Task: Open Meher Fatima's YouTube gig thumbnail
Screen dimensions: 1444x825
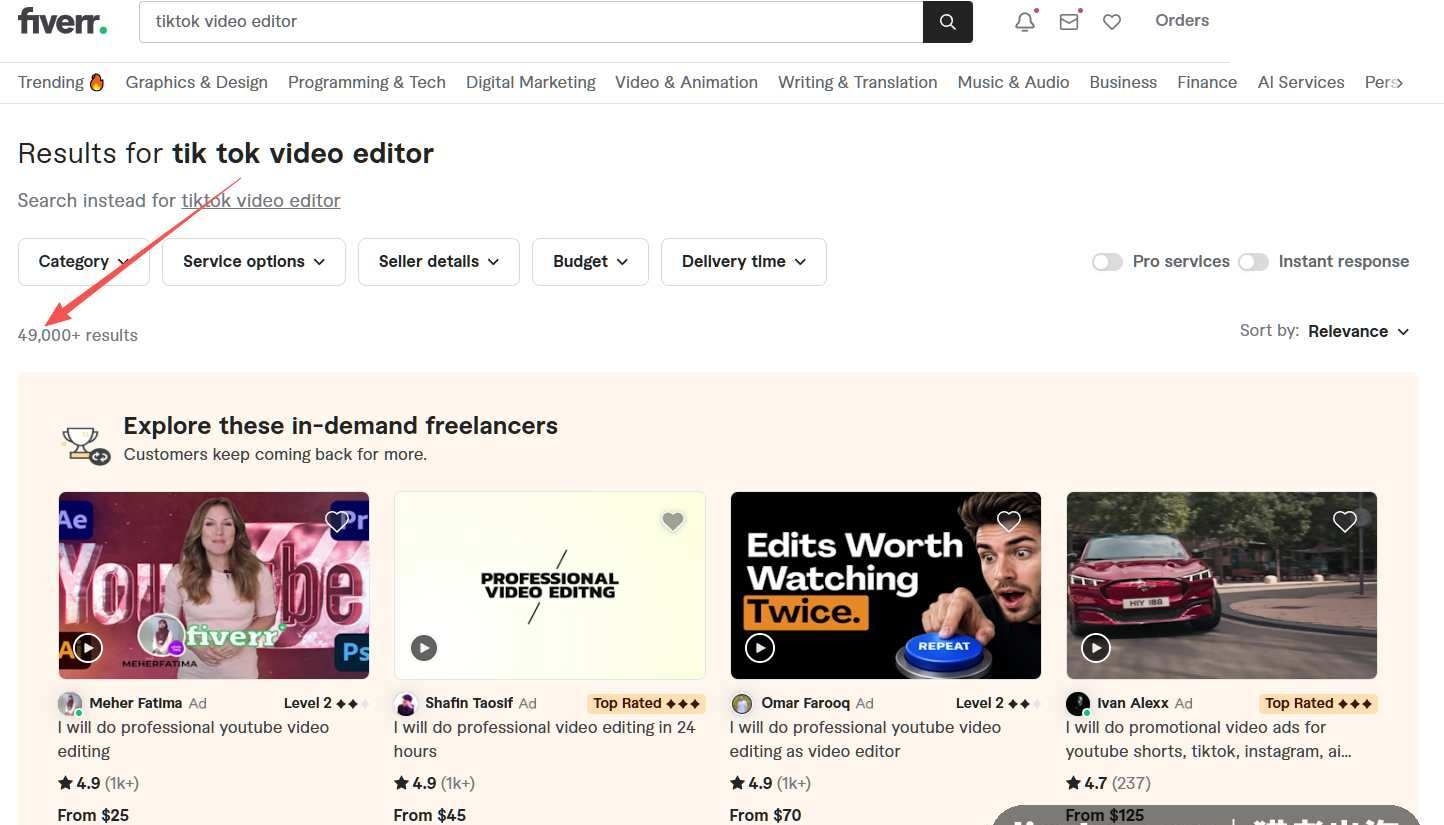Action: tap(214, 585)
